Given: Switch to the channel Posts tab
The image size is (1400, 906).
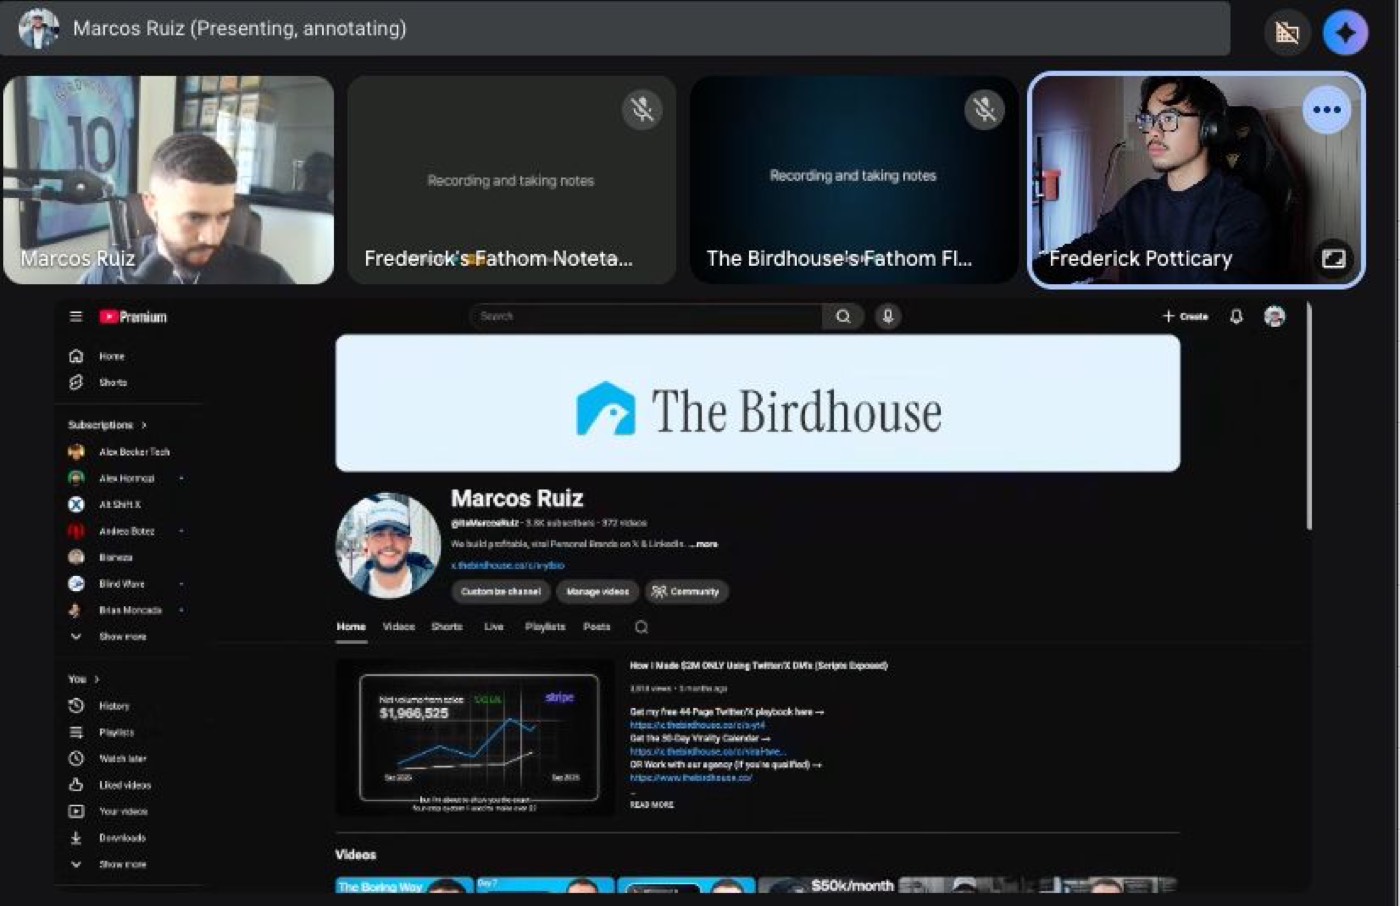Looking at the screenshot, I should 597,627.
